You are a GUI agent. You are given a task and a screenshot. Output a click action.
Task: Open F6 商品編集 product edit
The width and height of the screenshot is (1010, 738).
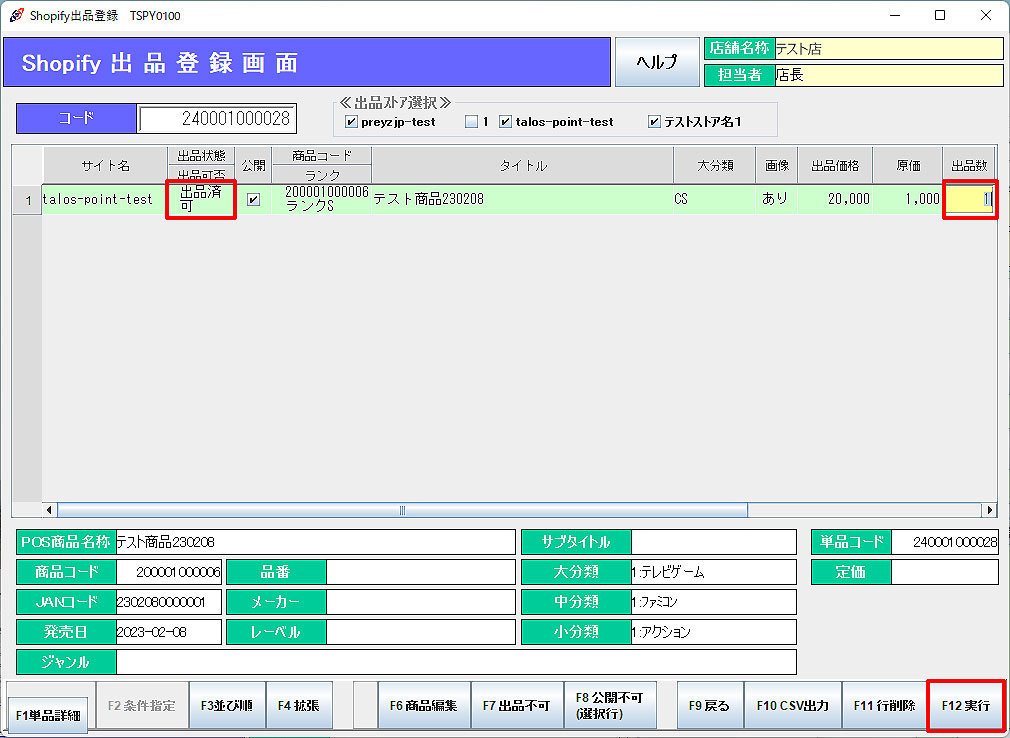click(x=423, y=705)
